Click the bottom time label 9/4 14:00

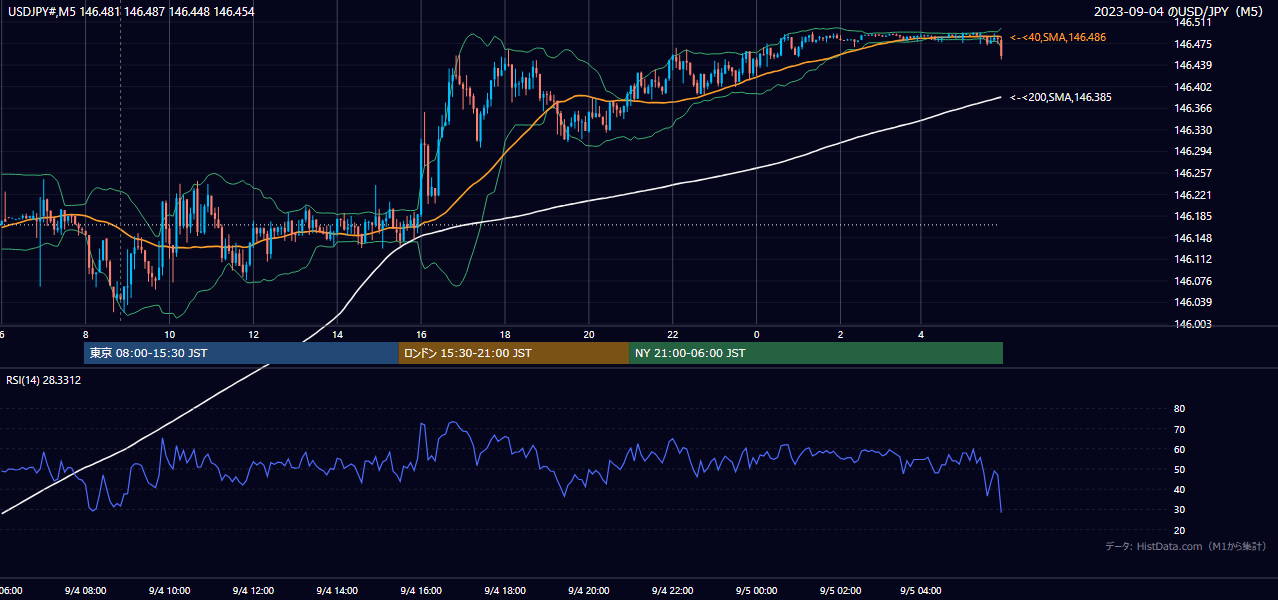(337, 590)
